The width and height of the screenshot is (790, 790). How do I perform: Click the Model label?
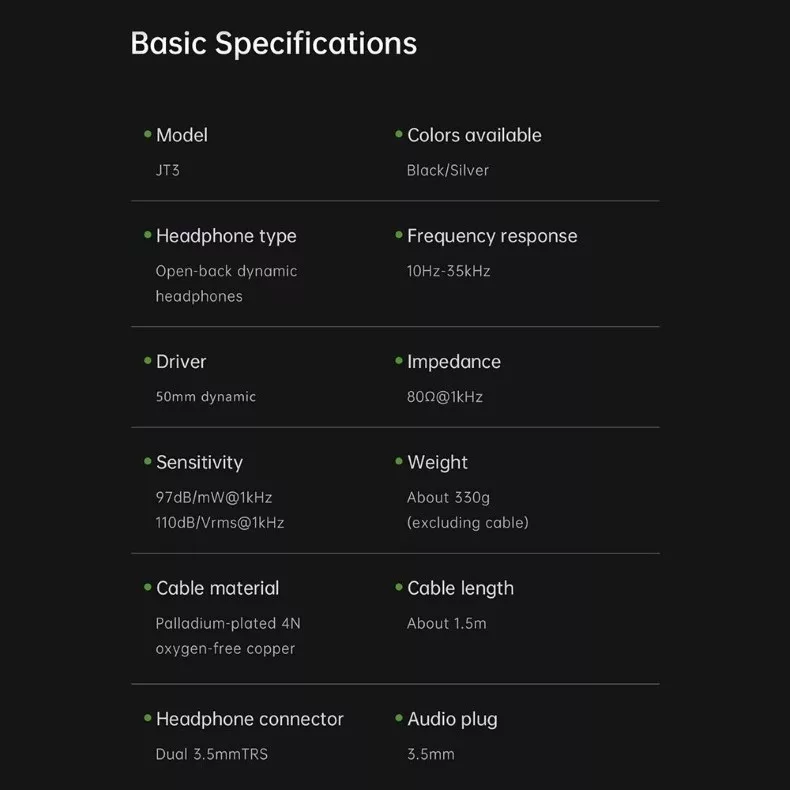pyautogui.click(x=182, y=135)
